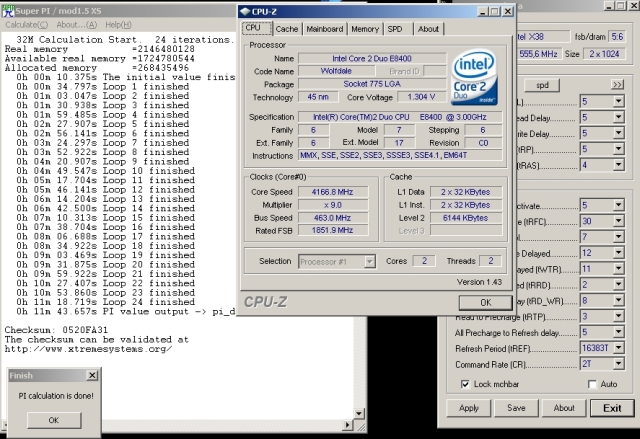Viewport: 640px width, 439px height.
Task: Click OK in the CPU-Z window
Action: click(x=486, y=302)
